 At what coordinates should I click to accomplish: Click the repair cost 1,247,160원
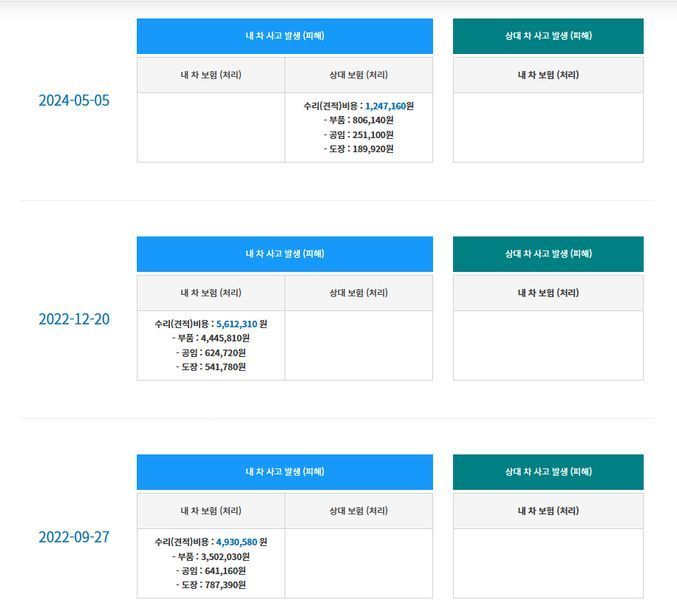[389, 106]
